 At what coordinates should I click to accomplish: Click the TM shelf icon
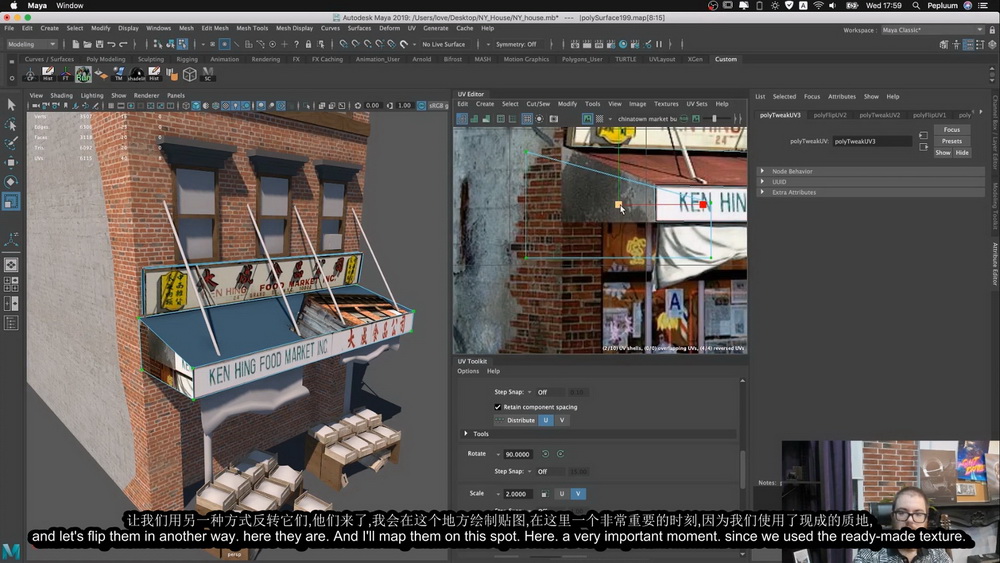pos(119,74)
